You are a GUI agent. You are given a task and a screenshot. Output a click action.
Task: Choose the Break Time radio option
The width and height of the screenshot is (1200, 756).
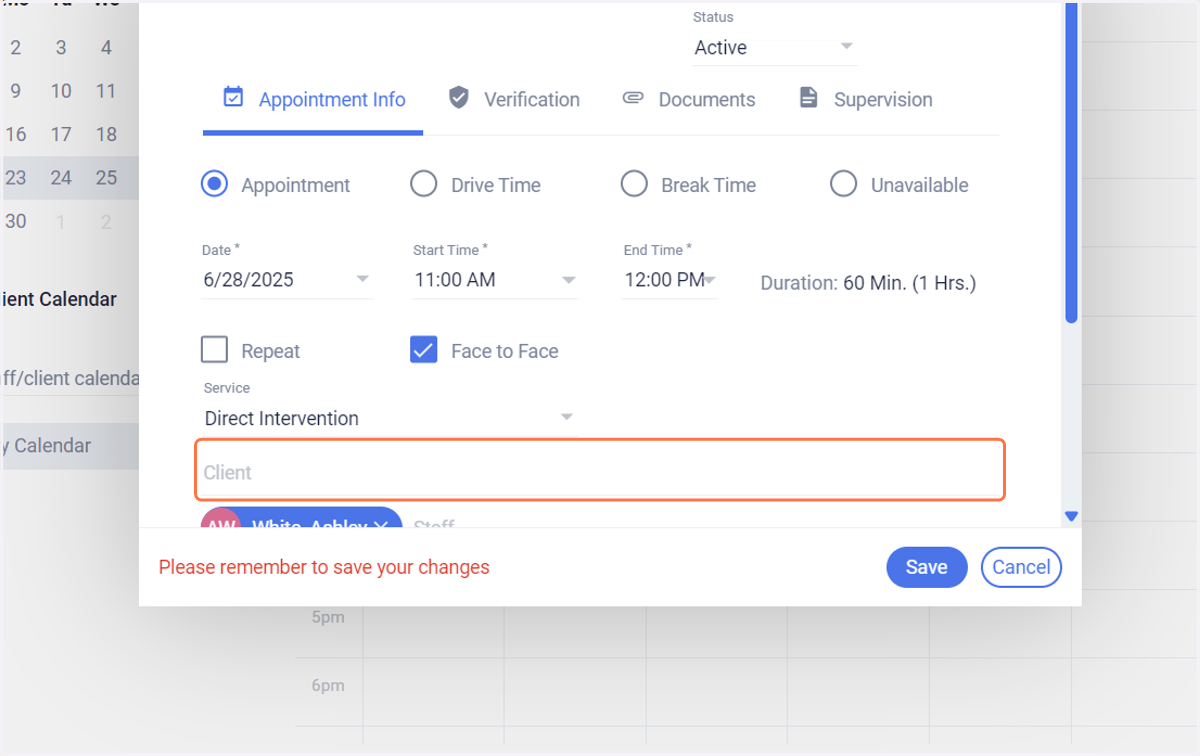[634, 185]
